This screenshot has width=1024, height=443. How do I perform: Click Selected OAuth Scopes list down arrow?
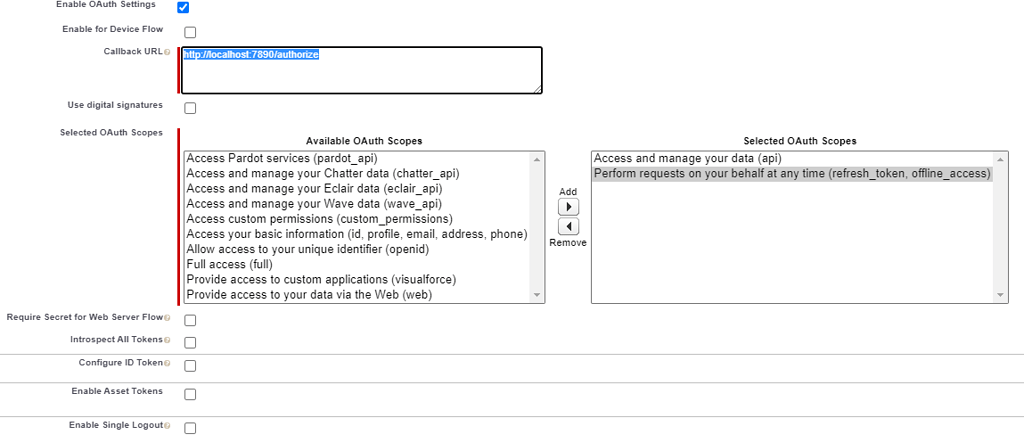click(x=1001, y=295)
